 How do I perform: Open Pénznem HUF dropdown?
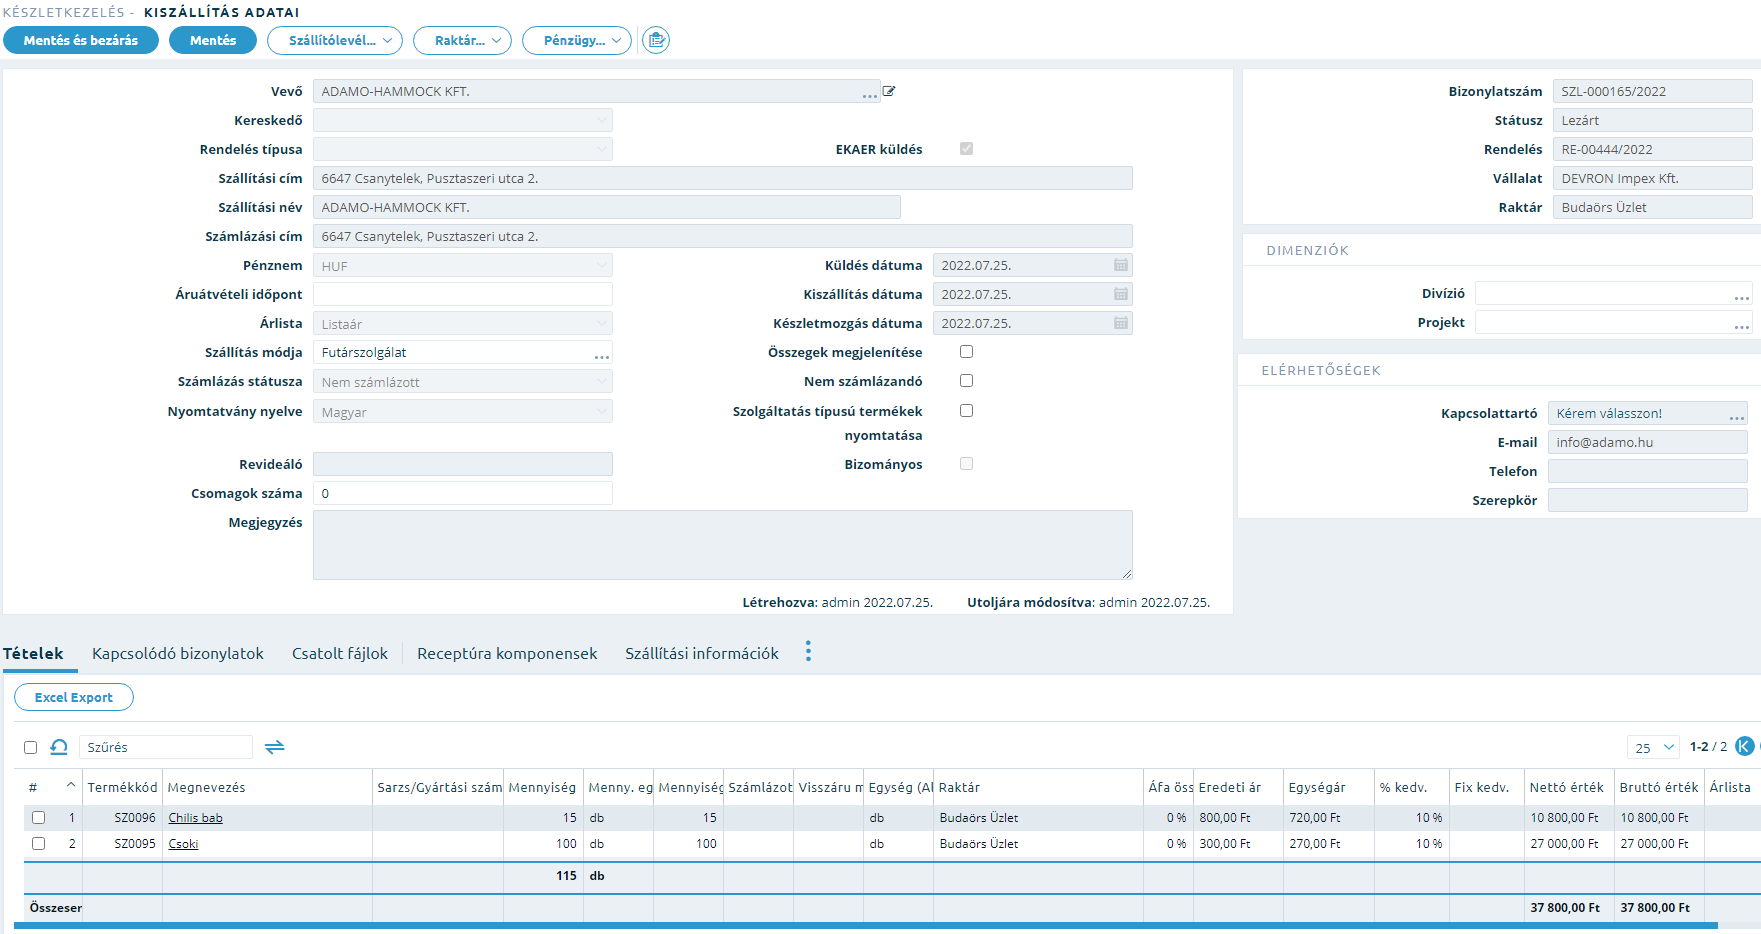tap(463, 265)
